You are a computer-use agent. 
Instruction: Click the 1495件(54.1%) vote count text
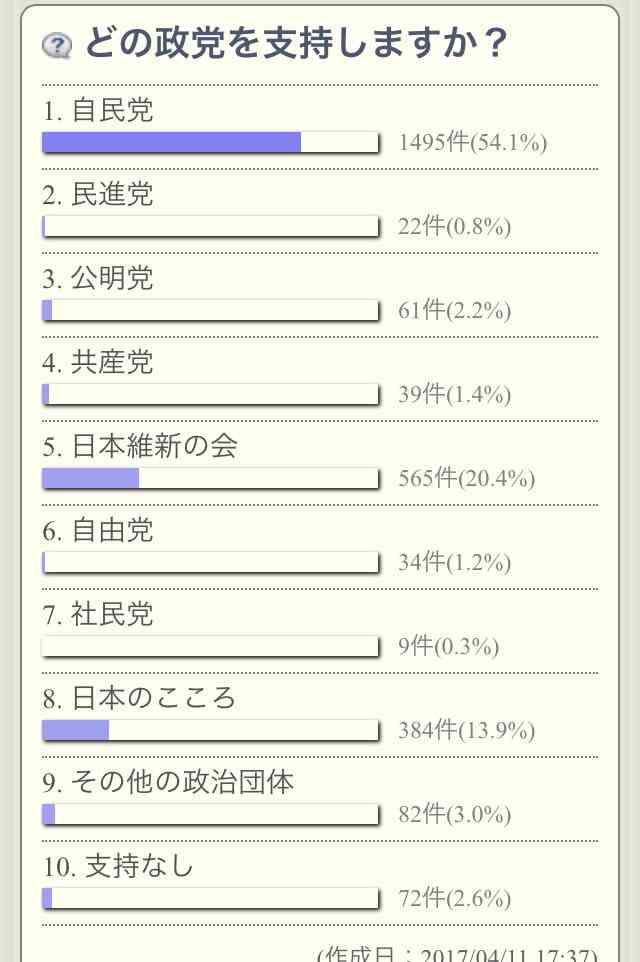pos(472,142)
